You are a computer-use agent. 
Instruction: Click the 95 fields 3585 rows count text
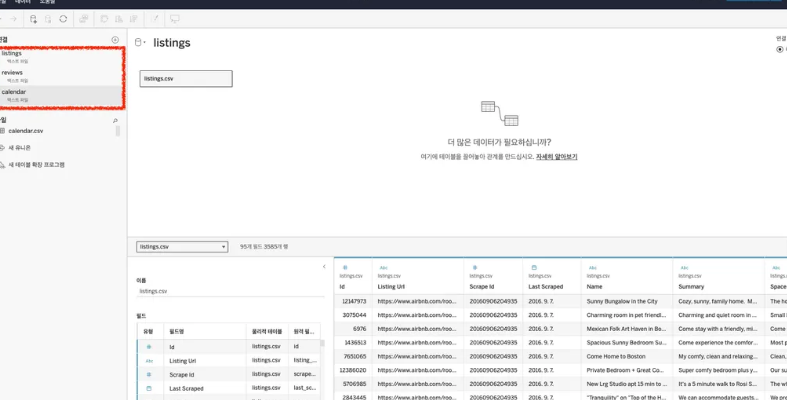(264, 247)
